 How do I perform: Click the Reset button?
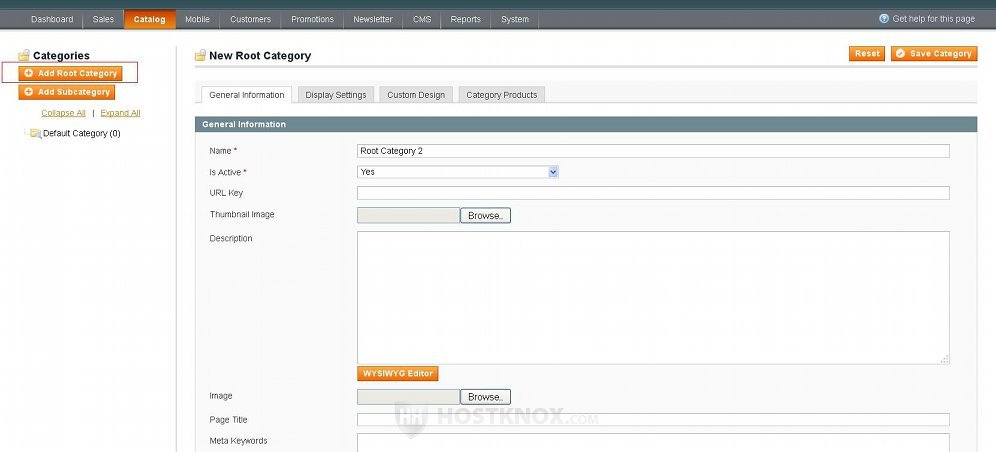pyautogui.click(x=867, y=53)
